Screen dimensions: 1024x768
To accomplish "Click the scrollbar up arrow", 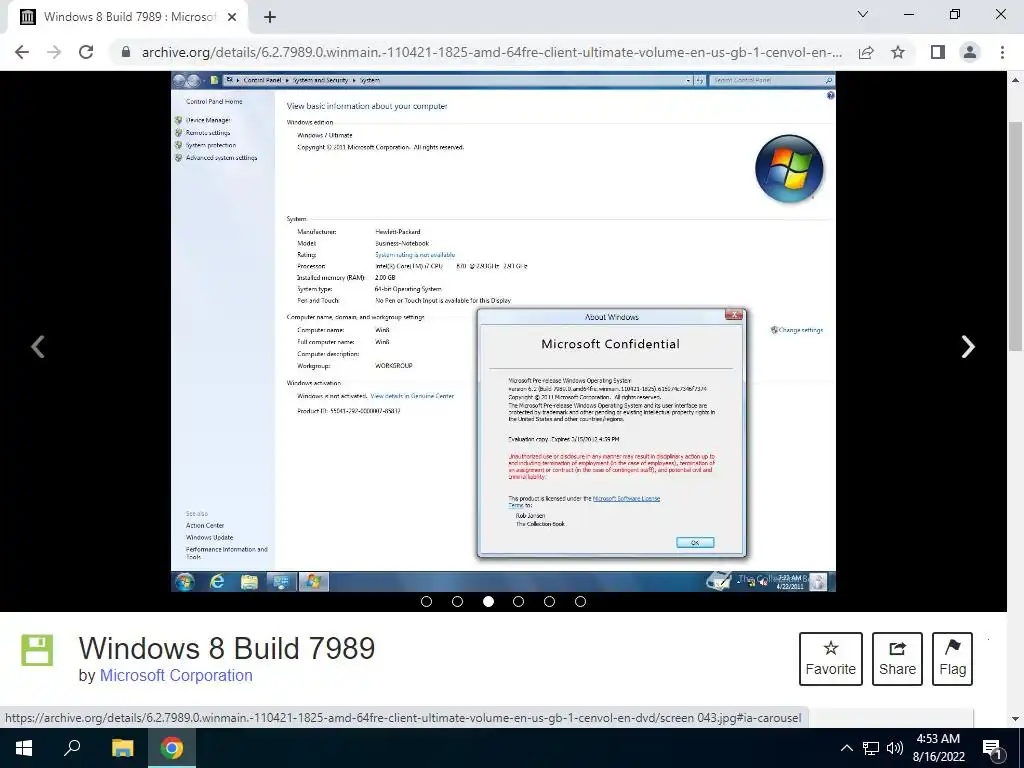I will click(1016, 80).
